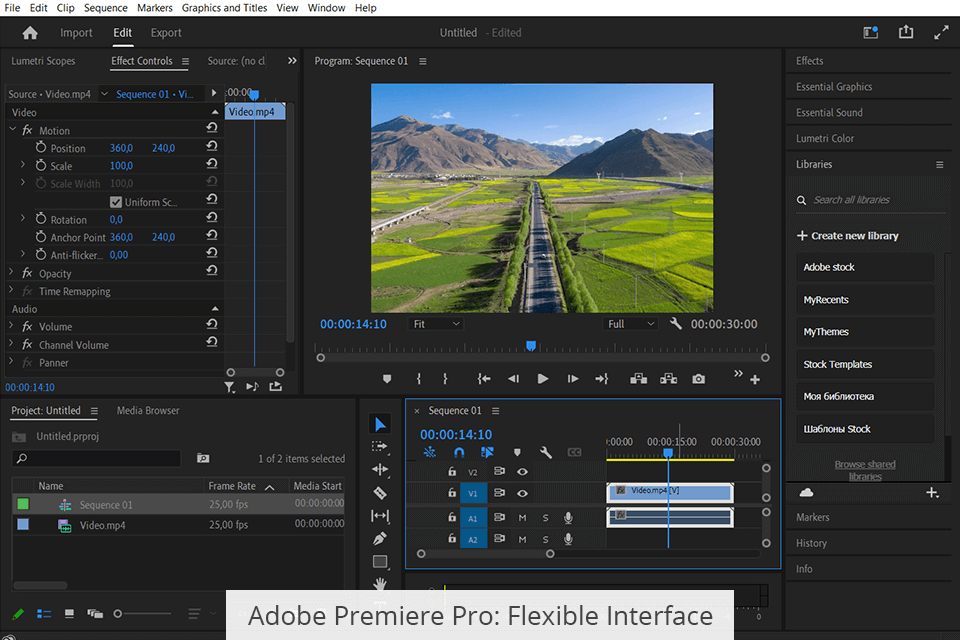
Task: Switch to the Media Browser tab
Action: (x=148, y=410)
